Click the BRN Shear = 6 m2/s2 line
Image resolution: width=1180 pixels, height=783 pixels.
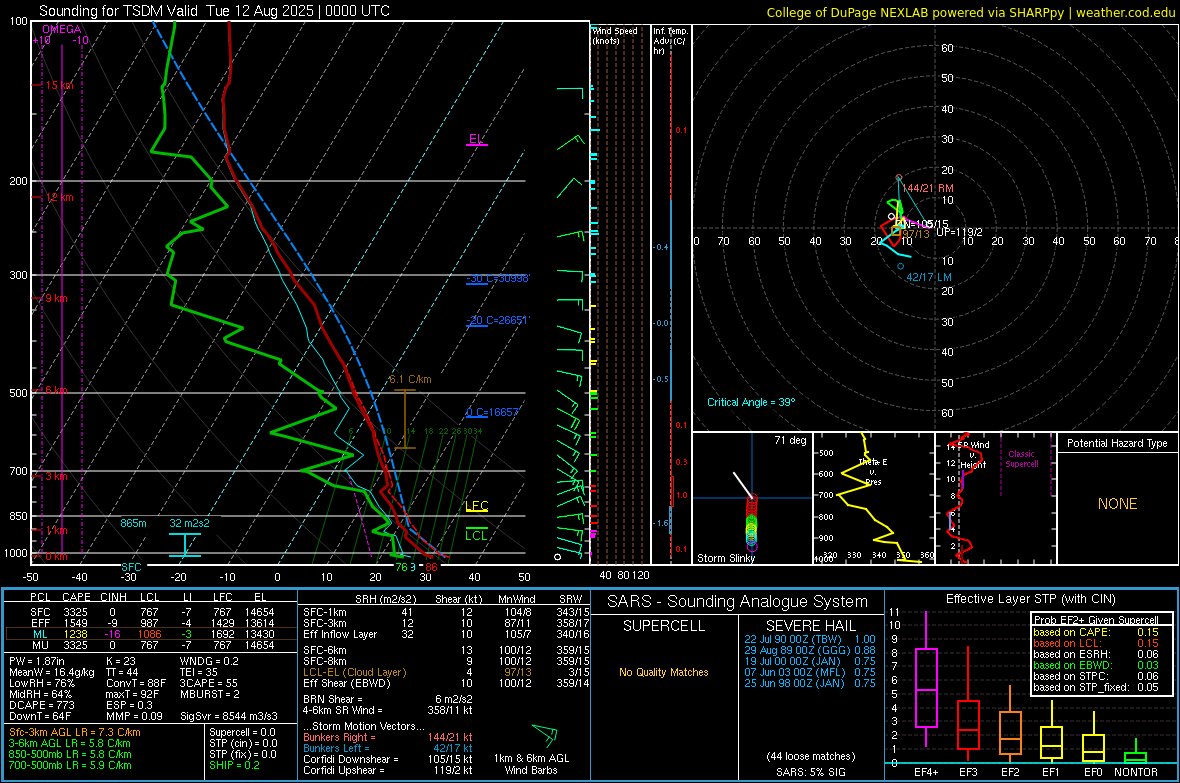point(388,699)
